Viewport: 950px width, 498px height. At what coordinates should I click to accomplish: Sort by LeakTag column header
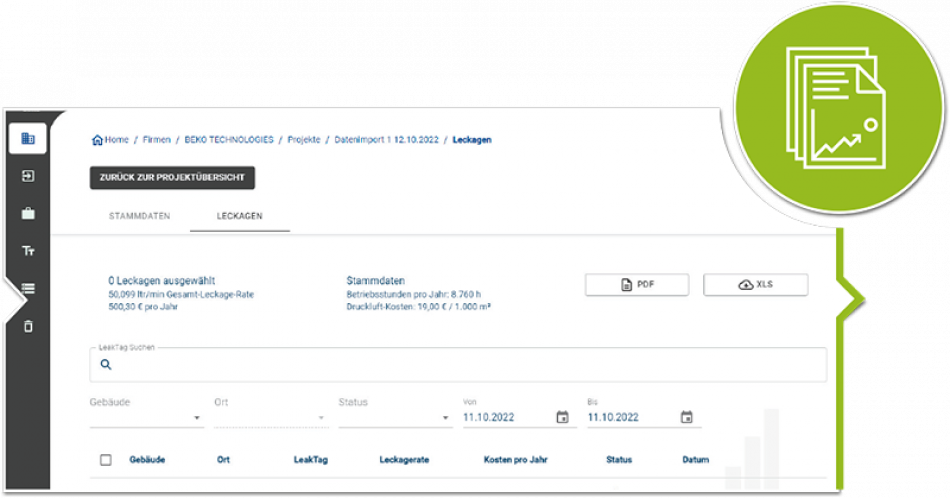311,460
